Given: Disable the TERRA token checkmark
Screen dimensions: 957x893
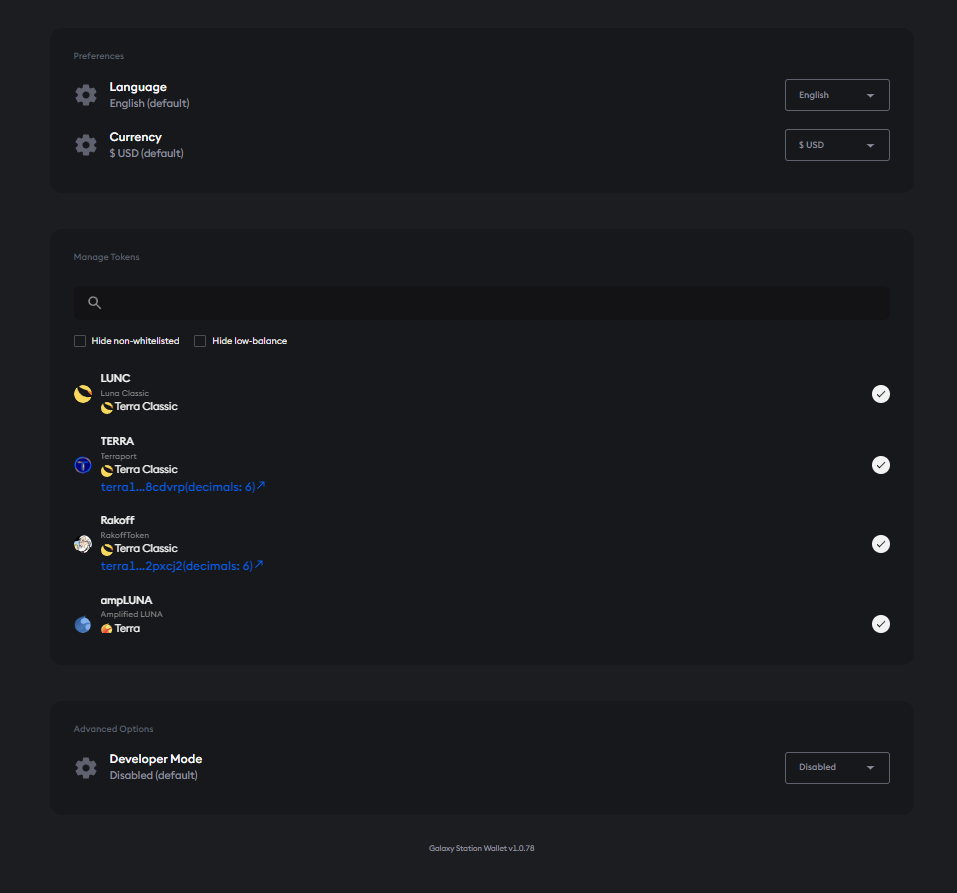Looking at the screenshot, I should point(880,465).
